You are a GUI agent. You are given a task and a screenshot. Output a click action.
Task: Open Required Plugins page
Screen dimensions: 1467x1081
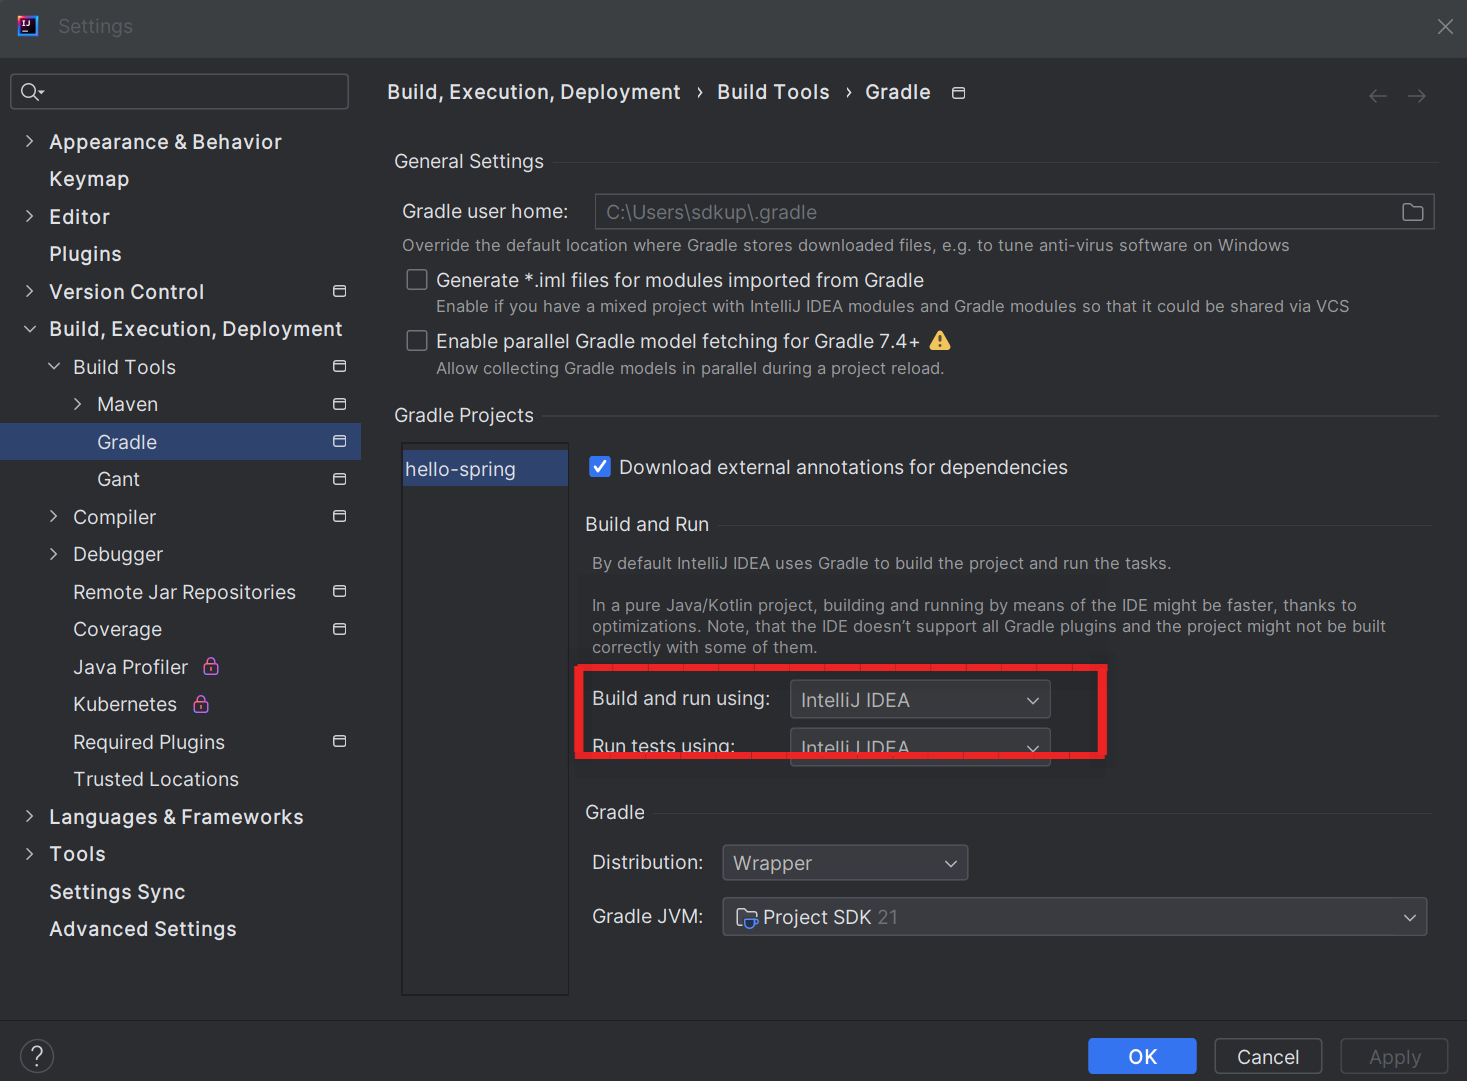pyautogui.click(x=149, y=742)
